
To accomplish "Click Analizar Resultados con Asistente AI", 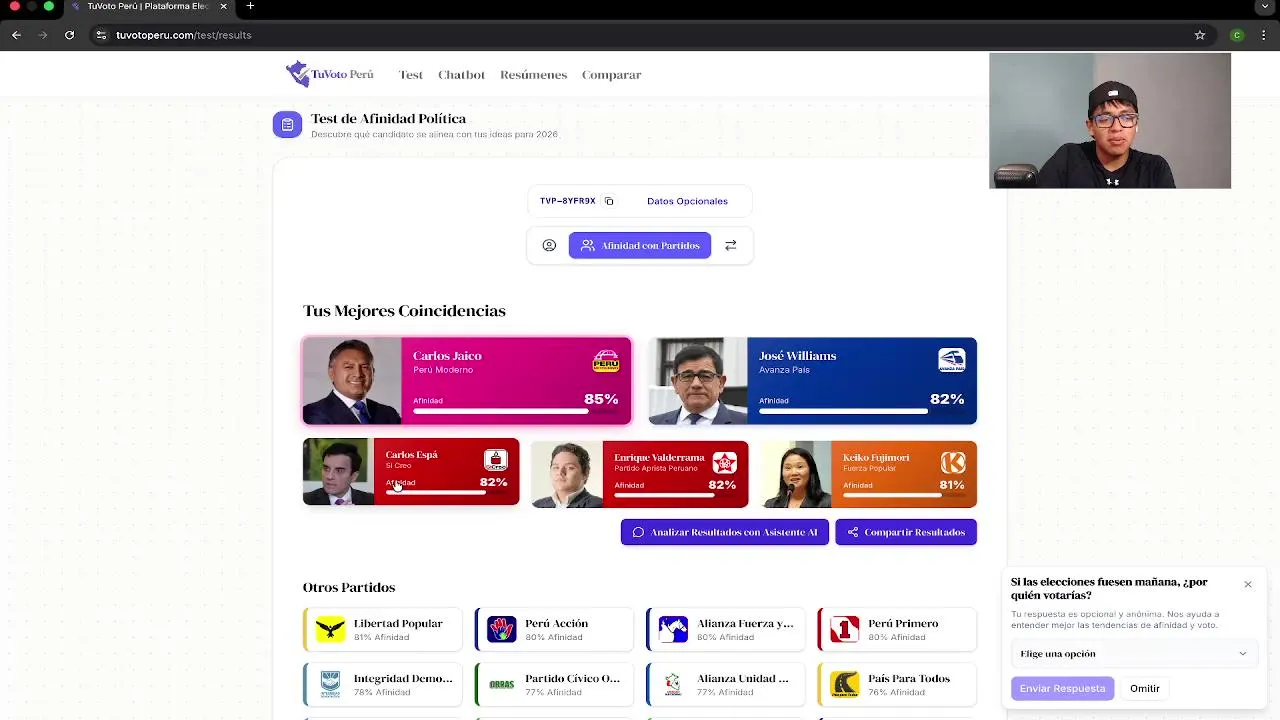I will tap(724, 532).
